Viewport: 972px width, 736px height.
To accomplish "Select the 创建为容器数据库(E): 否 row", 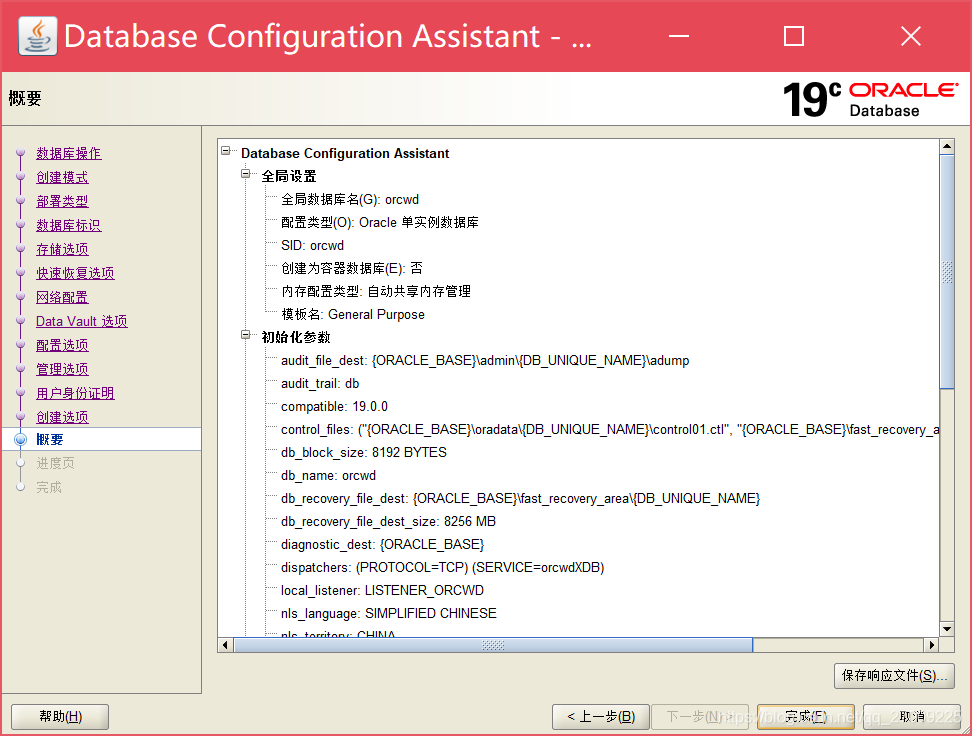I will pos(351,268).
